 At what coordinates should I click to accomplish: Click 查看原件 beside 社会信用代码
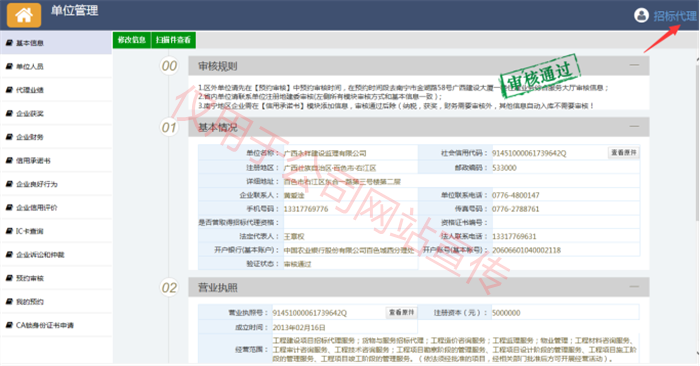(624, 153)
